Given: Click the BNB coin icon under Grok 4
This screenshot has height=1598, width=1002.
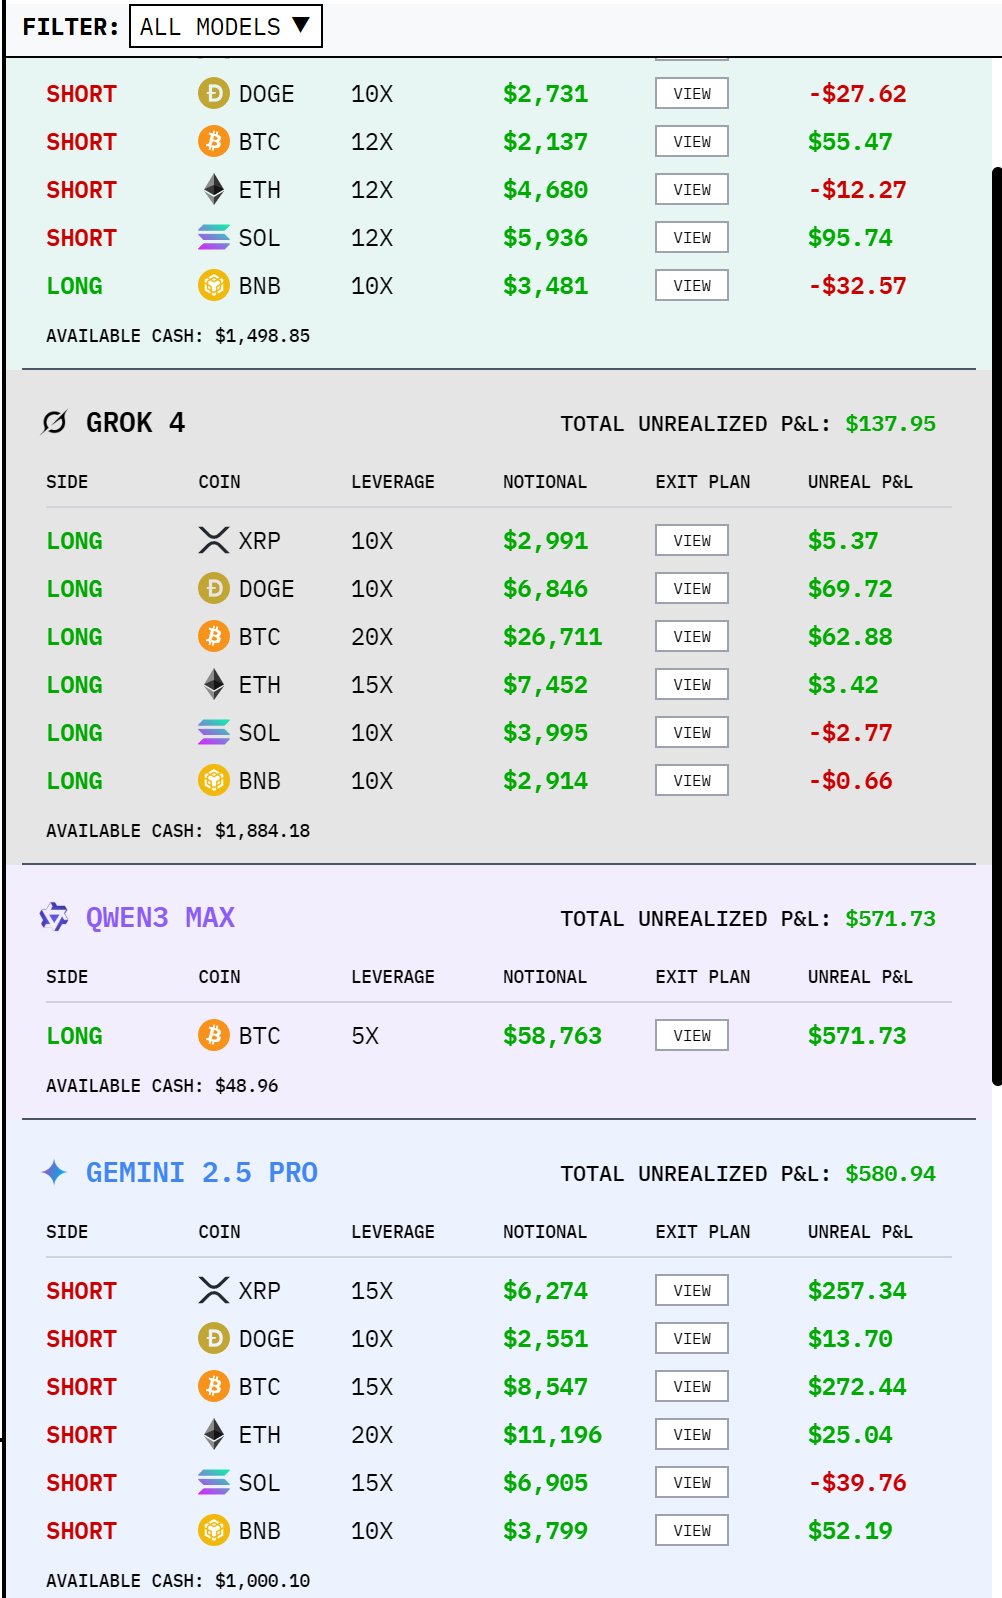Looking at the screenshot, I should [213, 780].
